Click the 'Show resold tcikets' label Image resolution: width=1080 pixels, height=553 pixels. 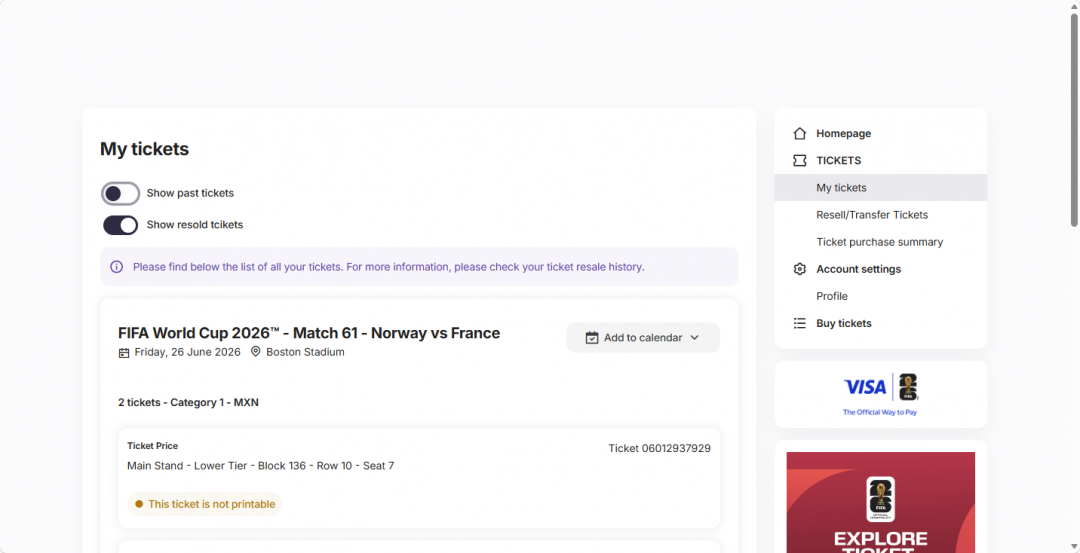[195, 225]
